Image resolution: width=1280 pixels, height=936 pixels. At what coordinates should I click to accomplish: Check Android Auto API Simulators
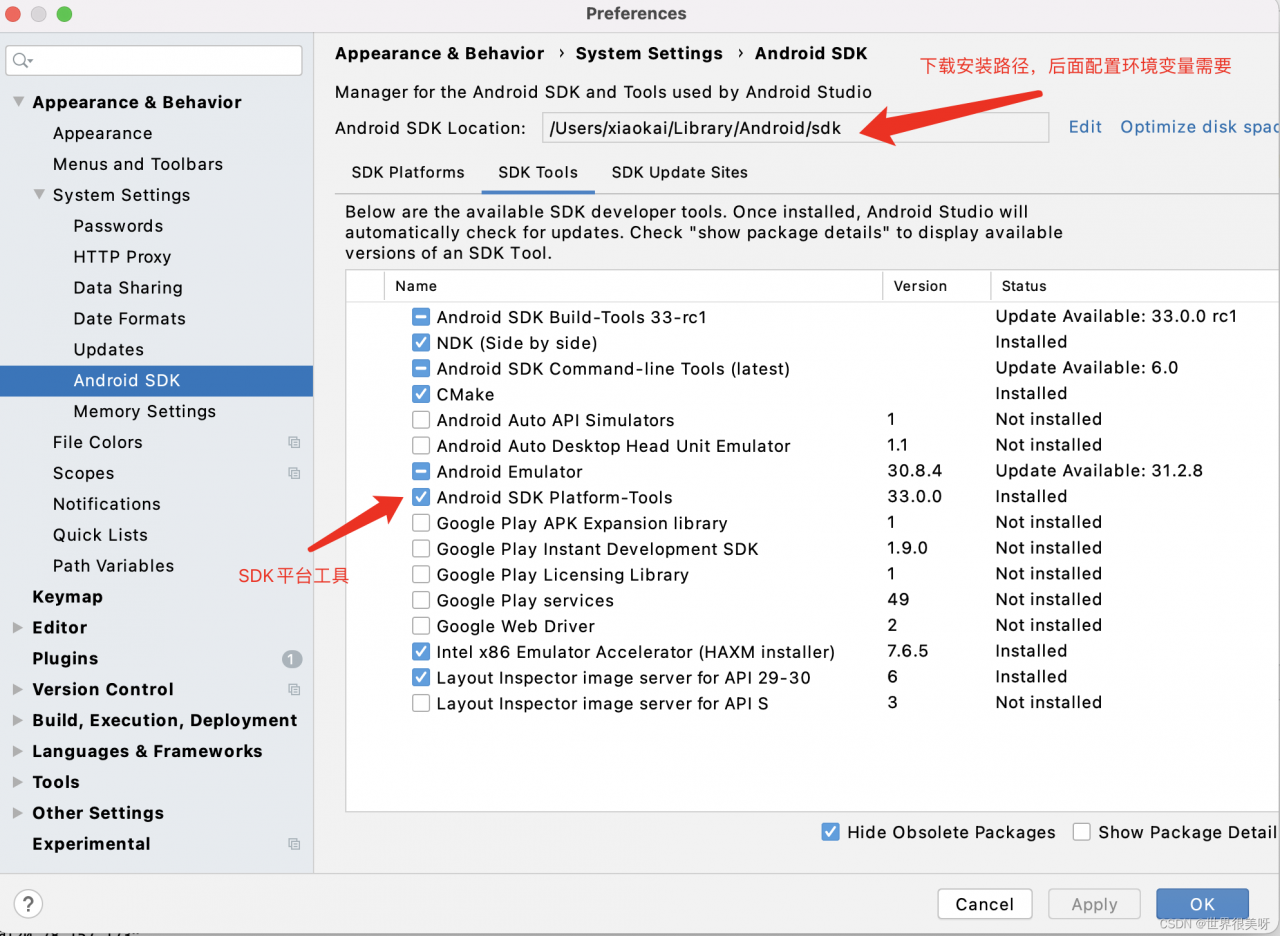(421, 420)
